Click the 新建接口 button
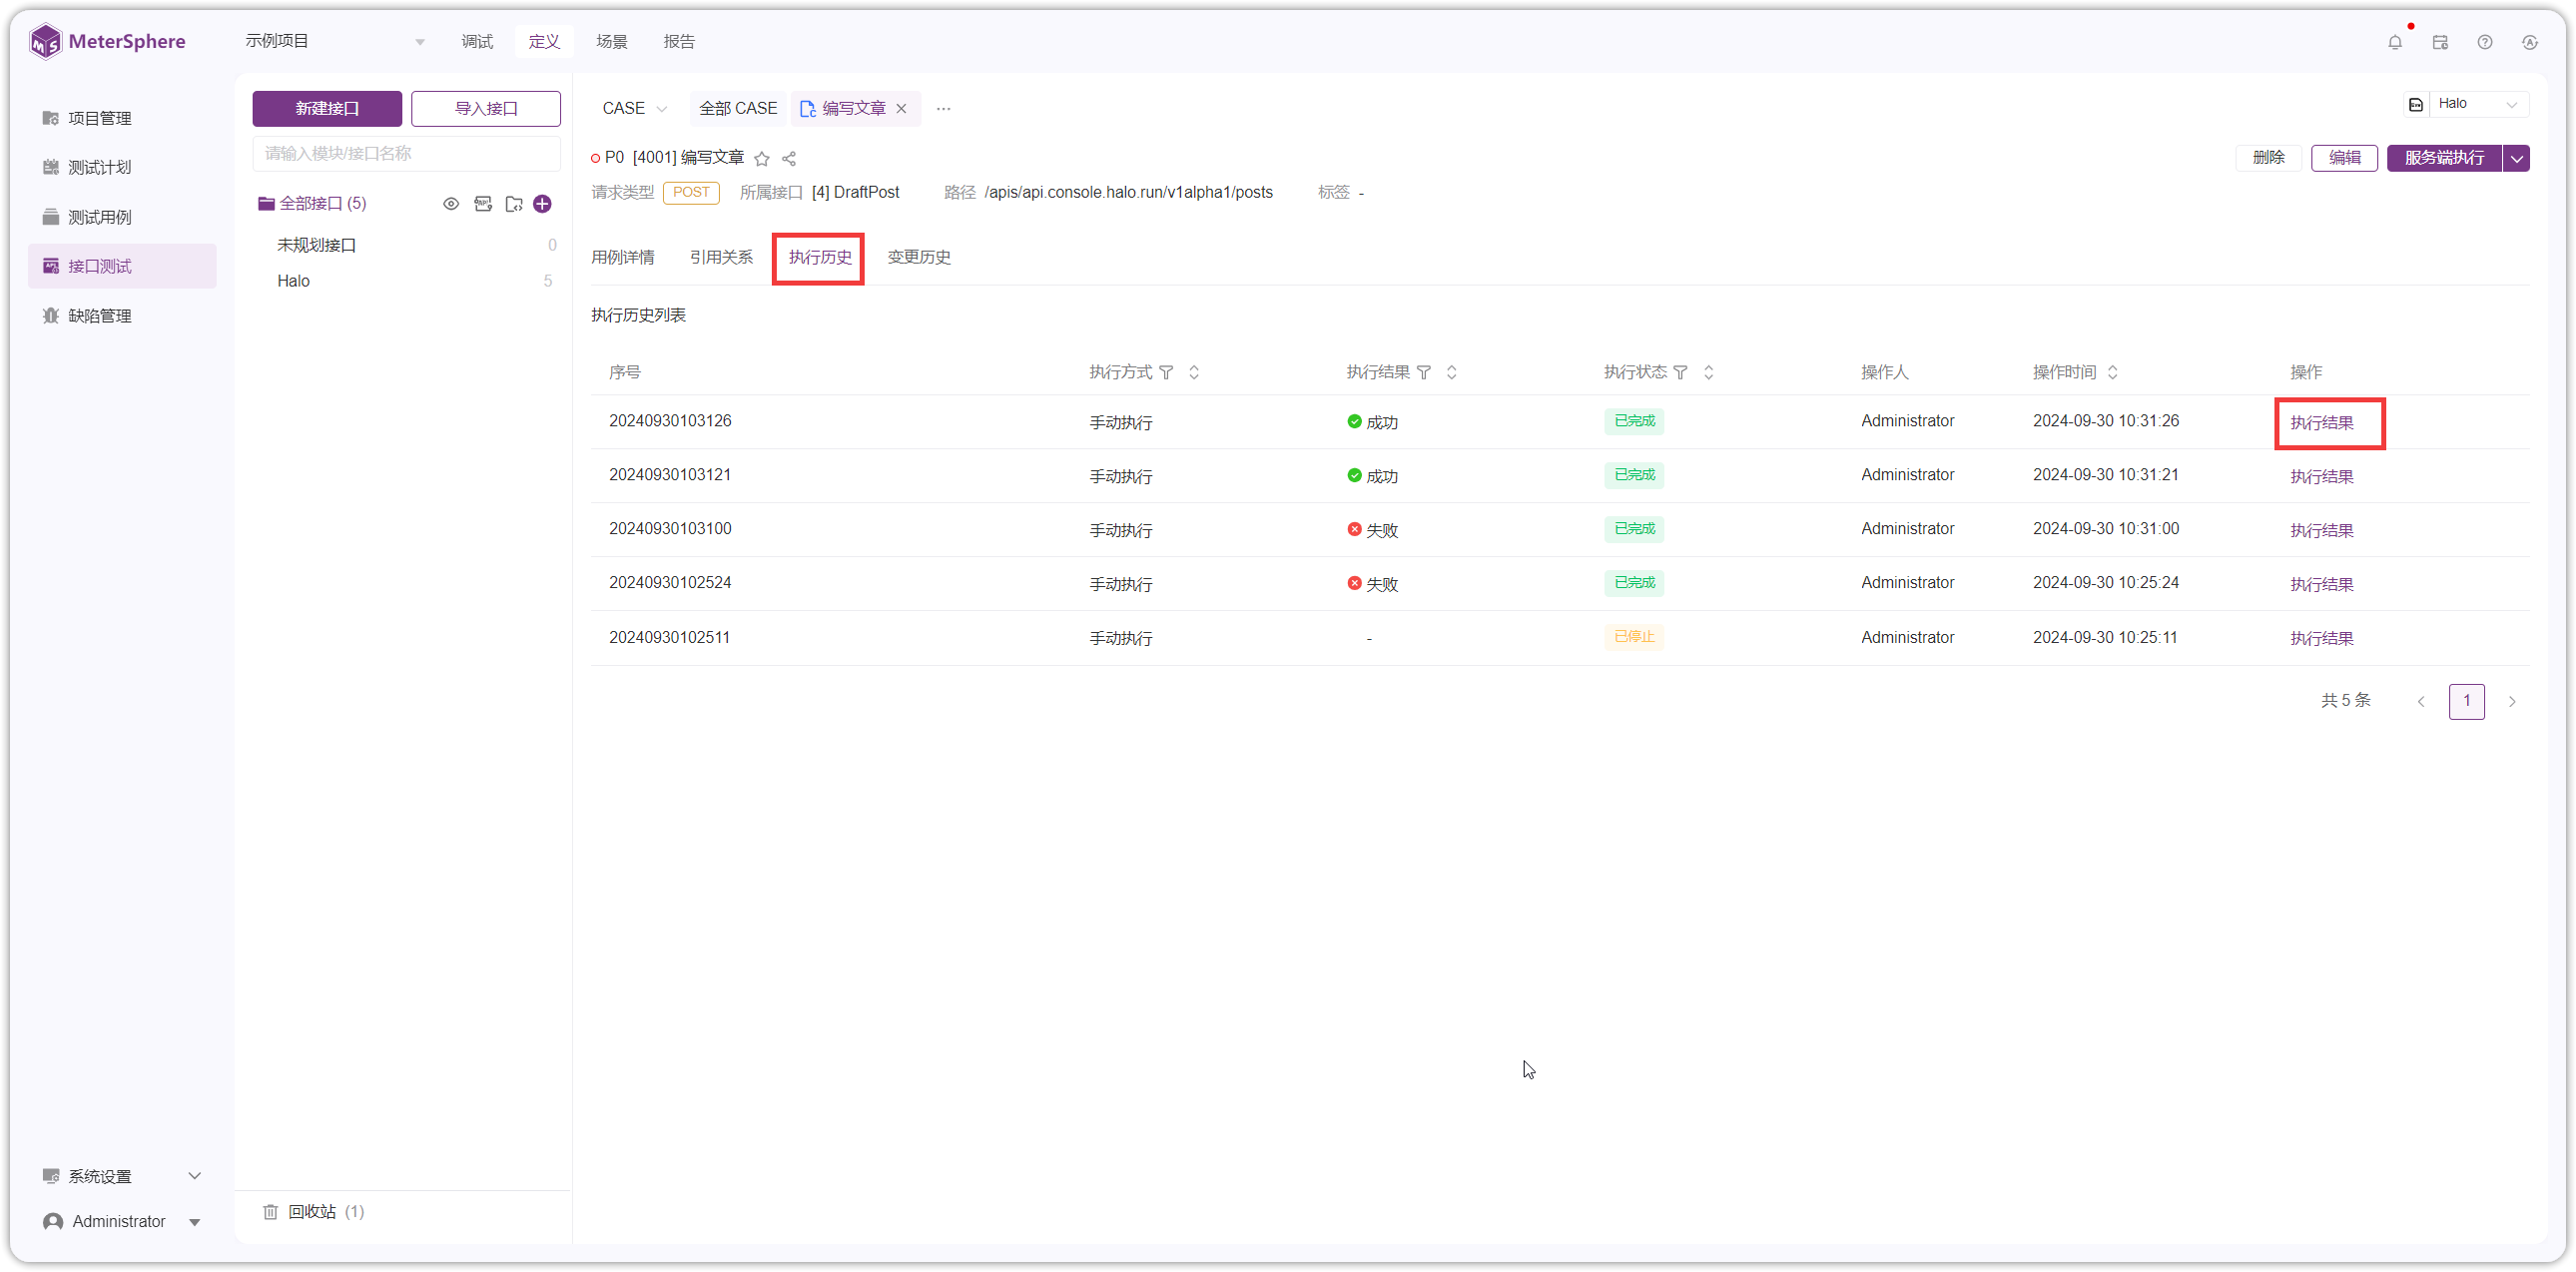The width and height of the screenshot is (2576, 1272). tap(327, 108)
